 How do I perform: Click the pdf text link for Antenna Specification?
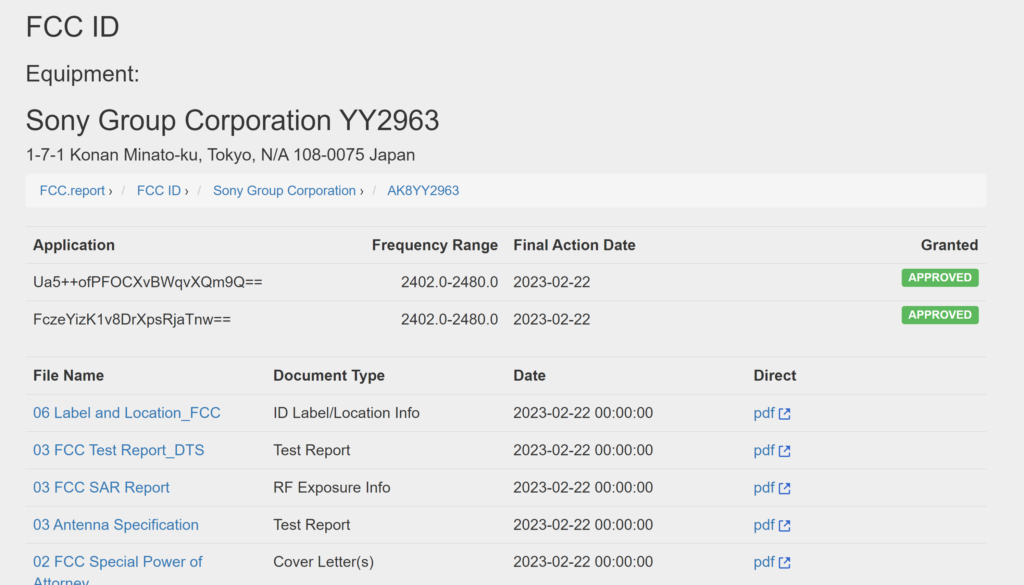764,525
